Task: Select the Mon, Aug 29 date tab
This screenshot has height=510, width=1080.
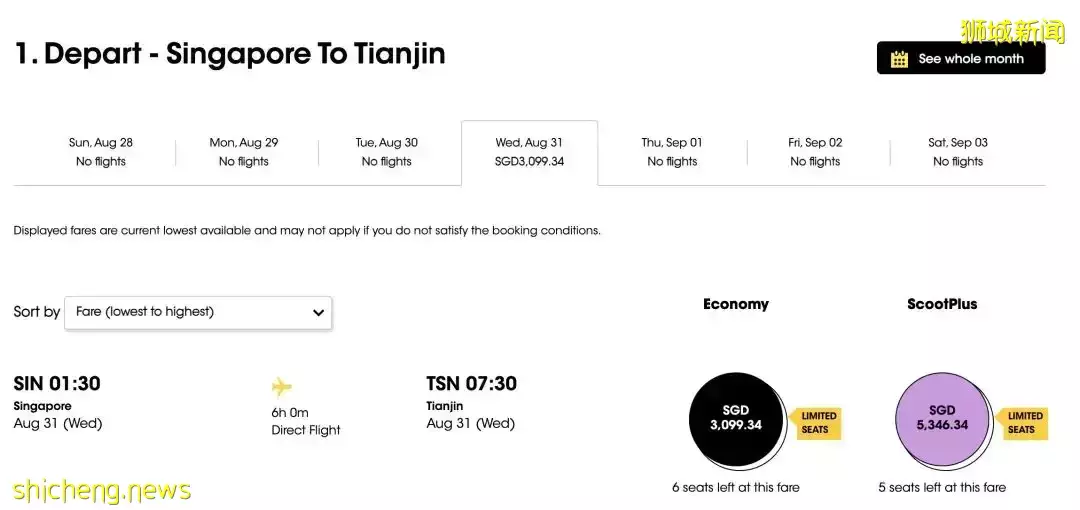Action: (244, 152)
